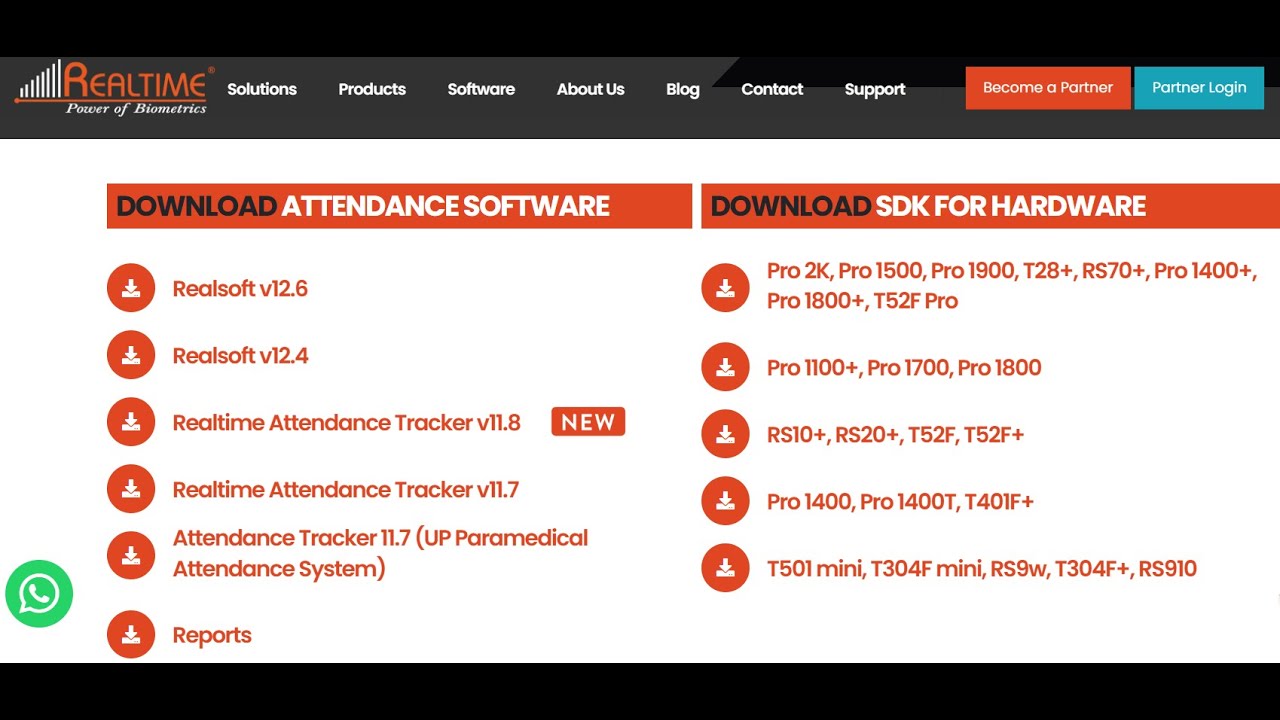Image resolution: width=1280 pixels, height=720 pixels.
Task: Open Pro 2K, Pro 1500 SDK link
Action: (x=1011, y=286)
